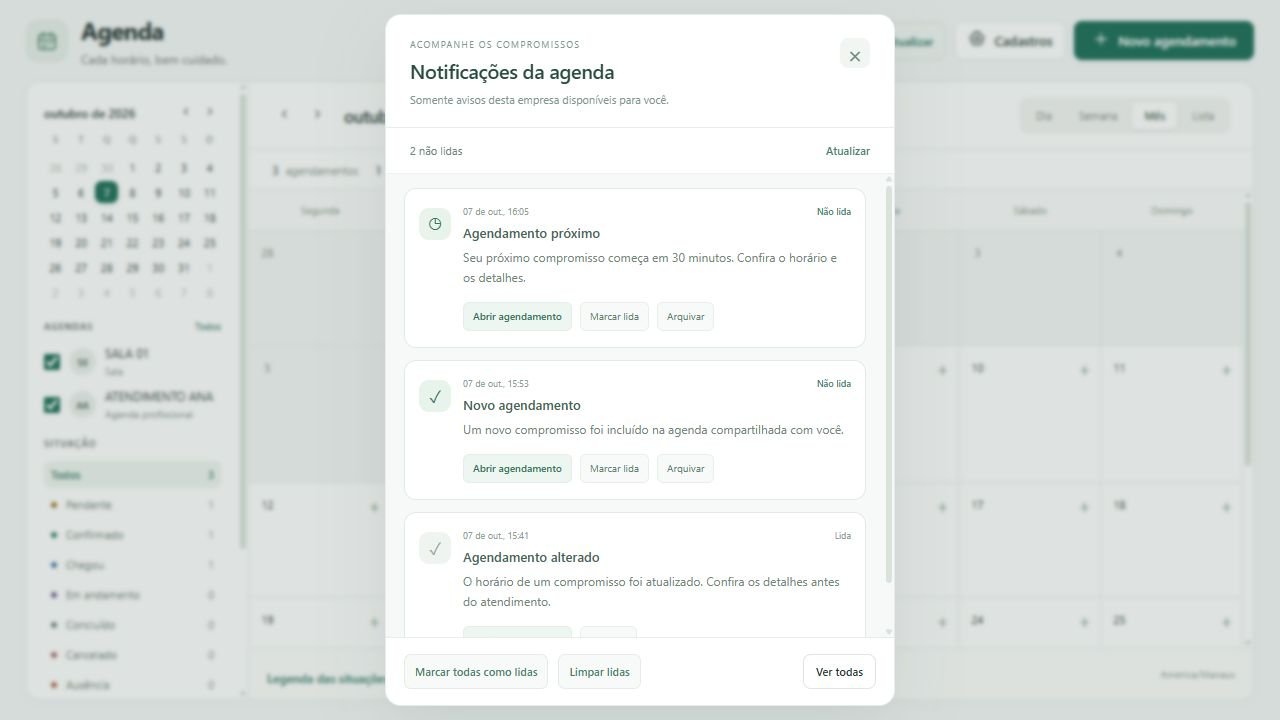Image resolution: width=1280 pixels, height=720 pixels.
Task: Clear read notifications with Limpar lidas
Action: point(599,672)
